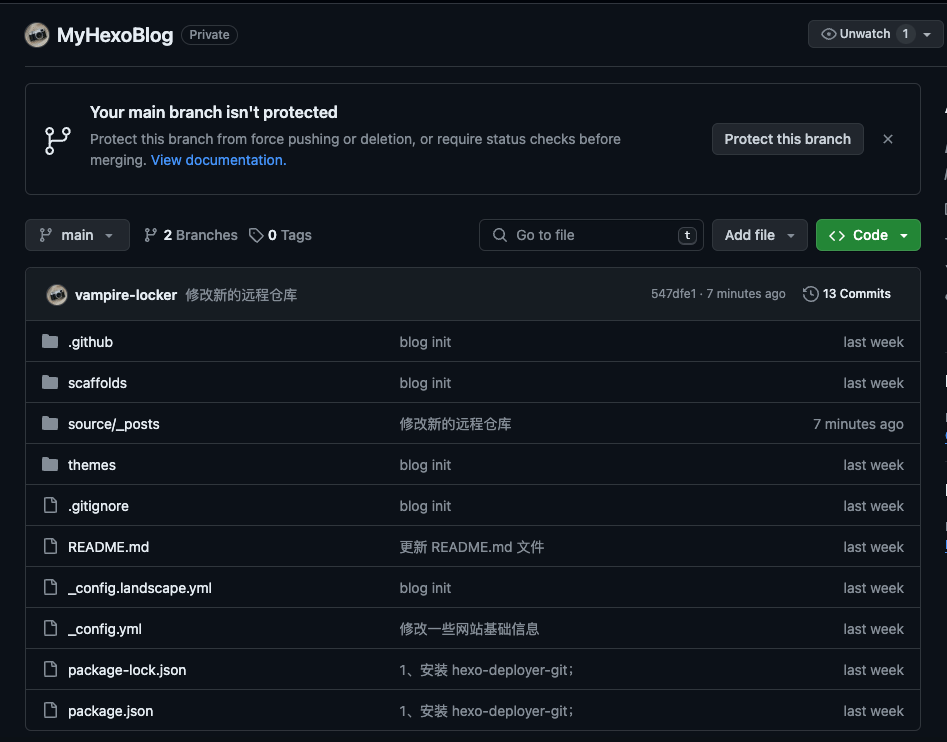Open the blog init commit for scaffolds
The image size is (947, 742).
(x=425, y=383)
